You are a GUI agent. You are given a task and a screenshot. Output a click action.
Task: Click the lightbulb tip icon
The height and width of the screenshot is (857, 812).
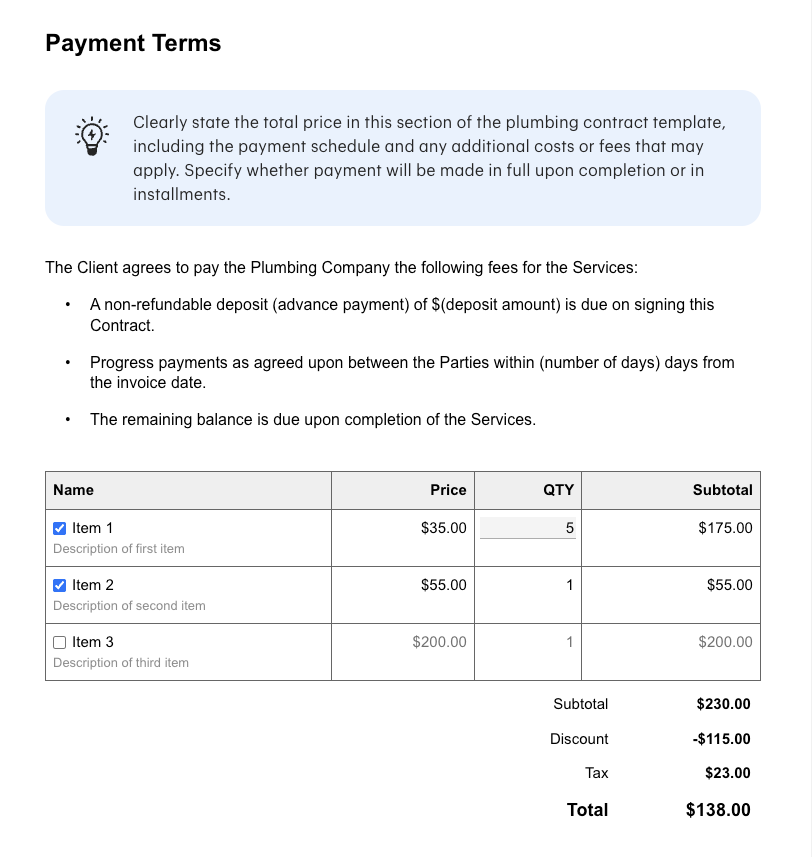point(91,135)
